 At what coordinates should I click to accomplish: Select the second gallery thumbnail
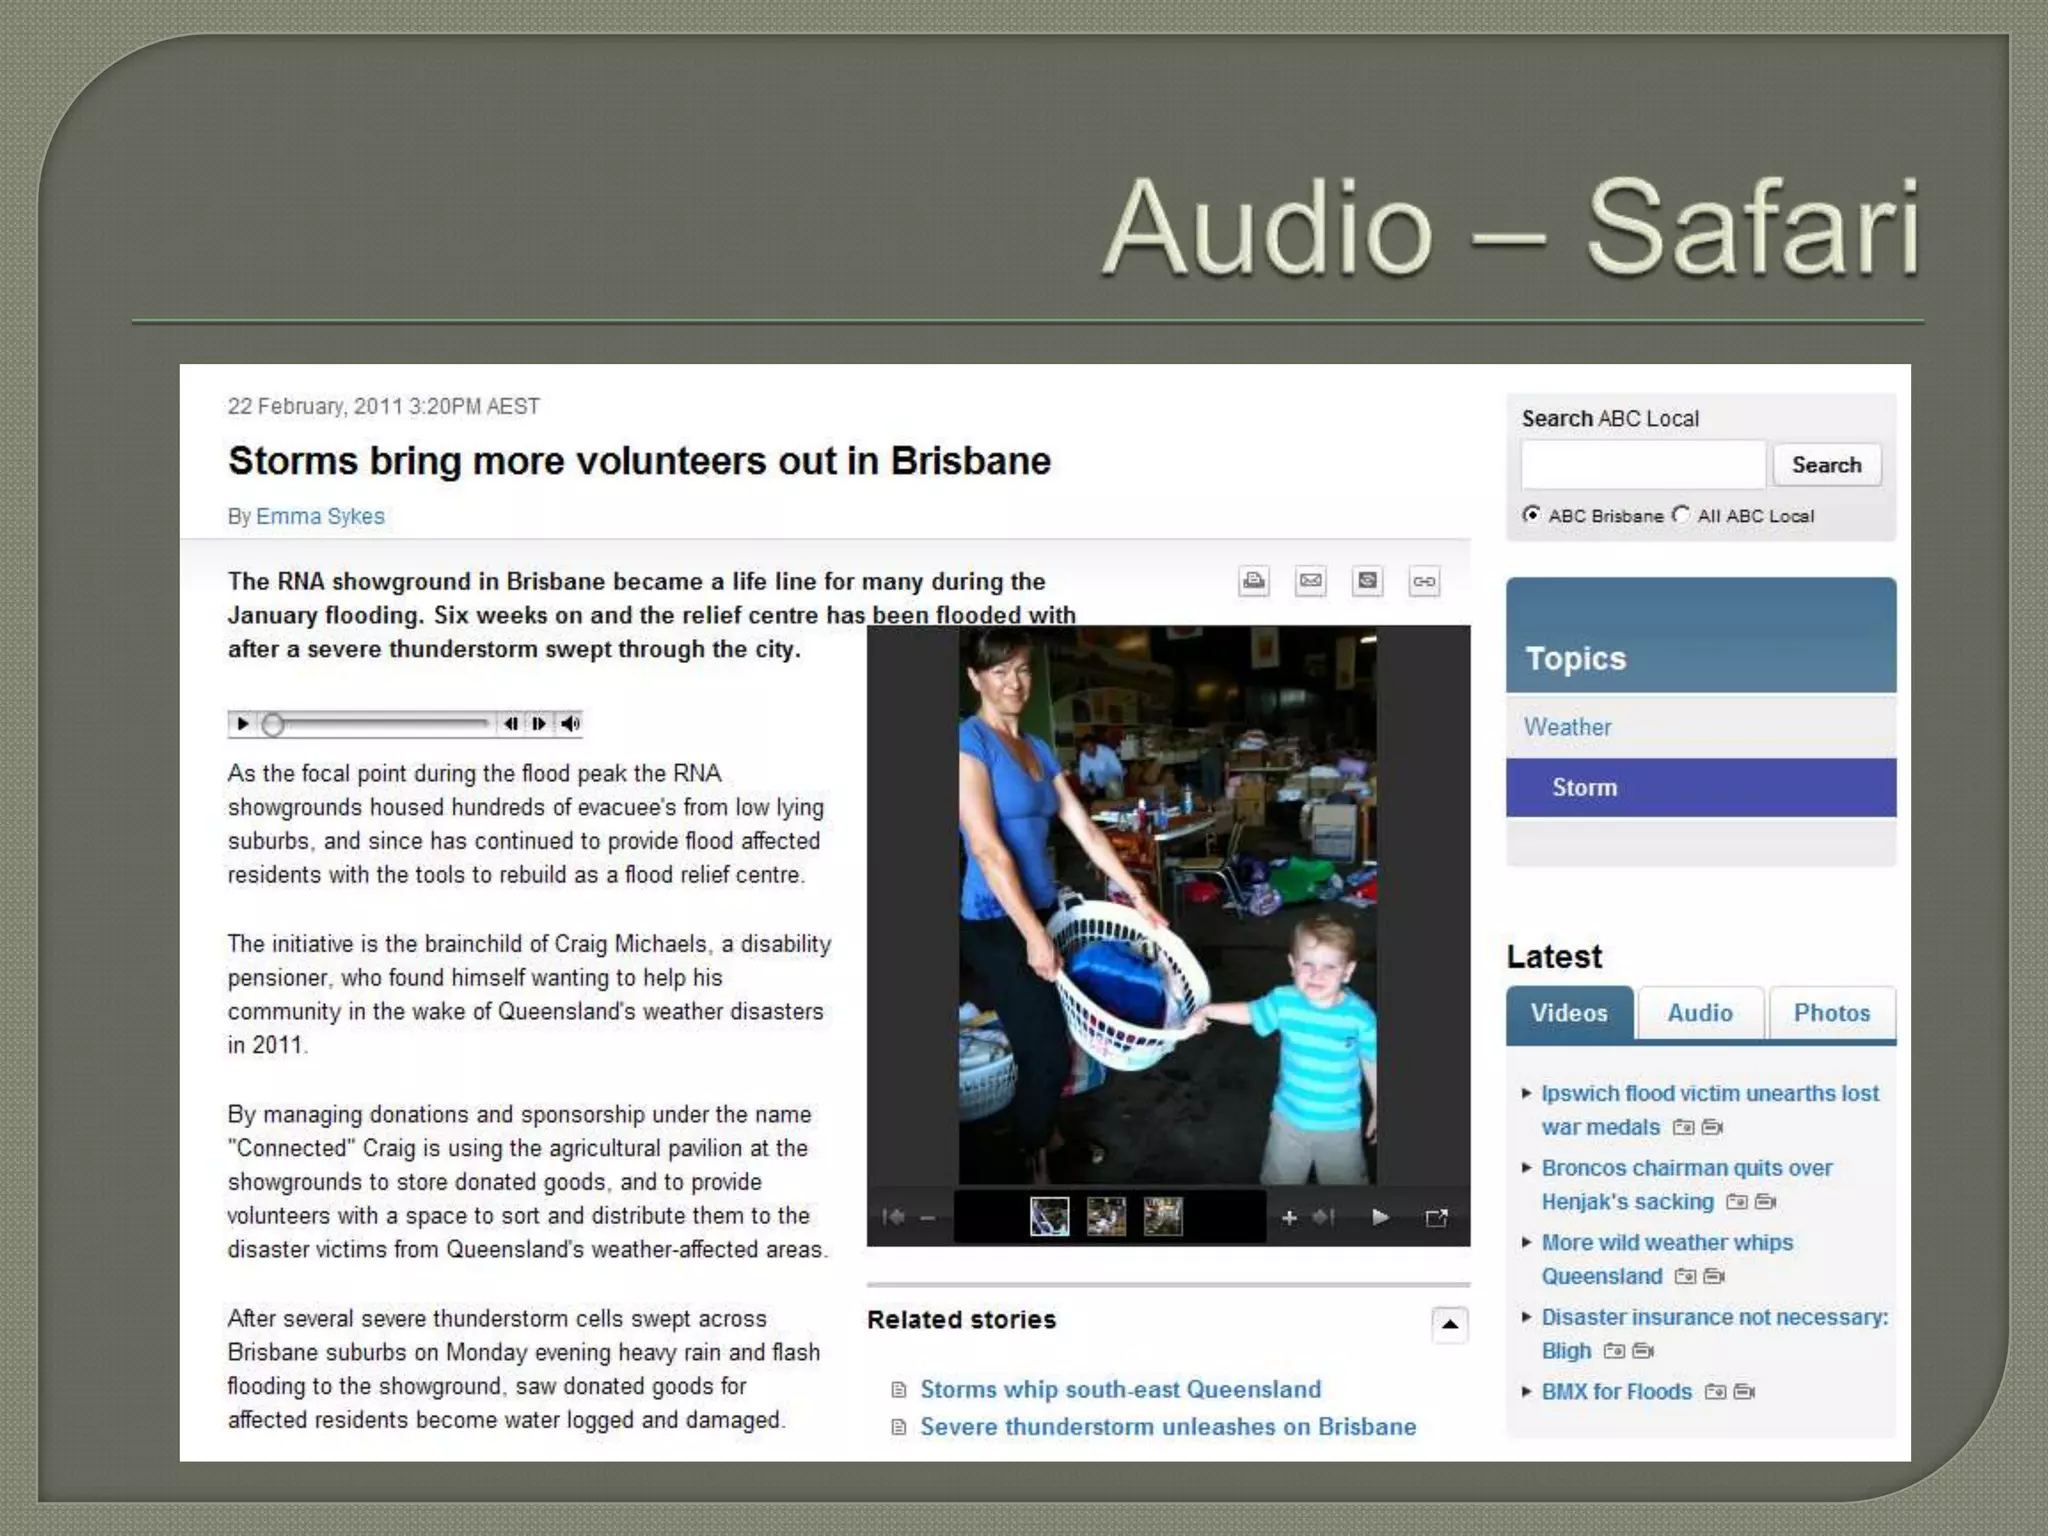[1106, 1217]
